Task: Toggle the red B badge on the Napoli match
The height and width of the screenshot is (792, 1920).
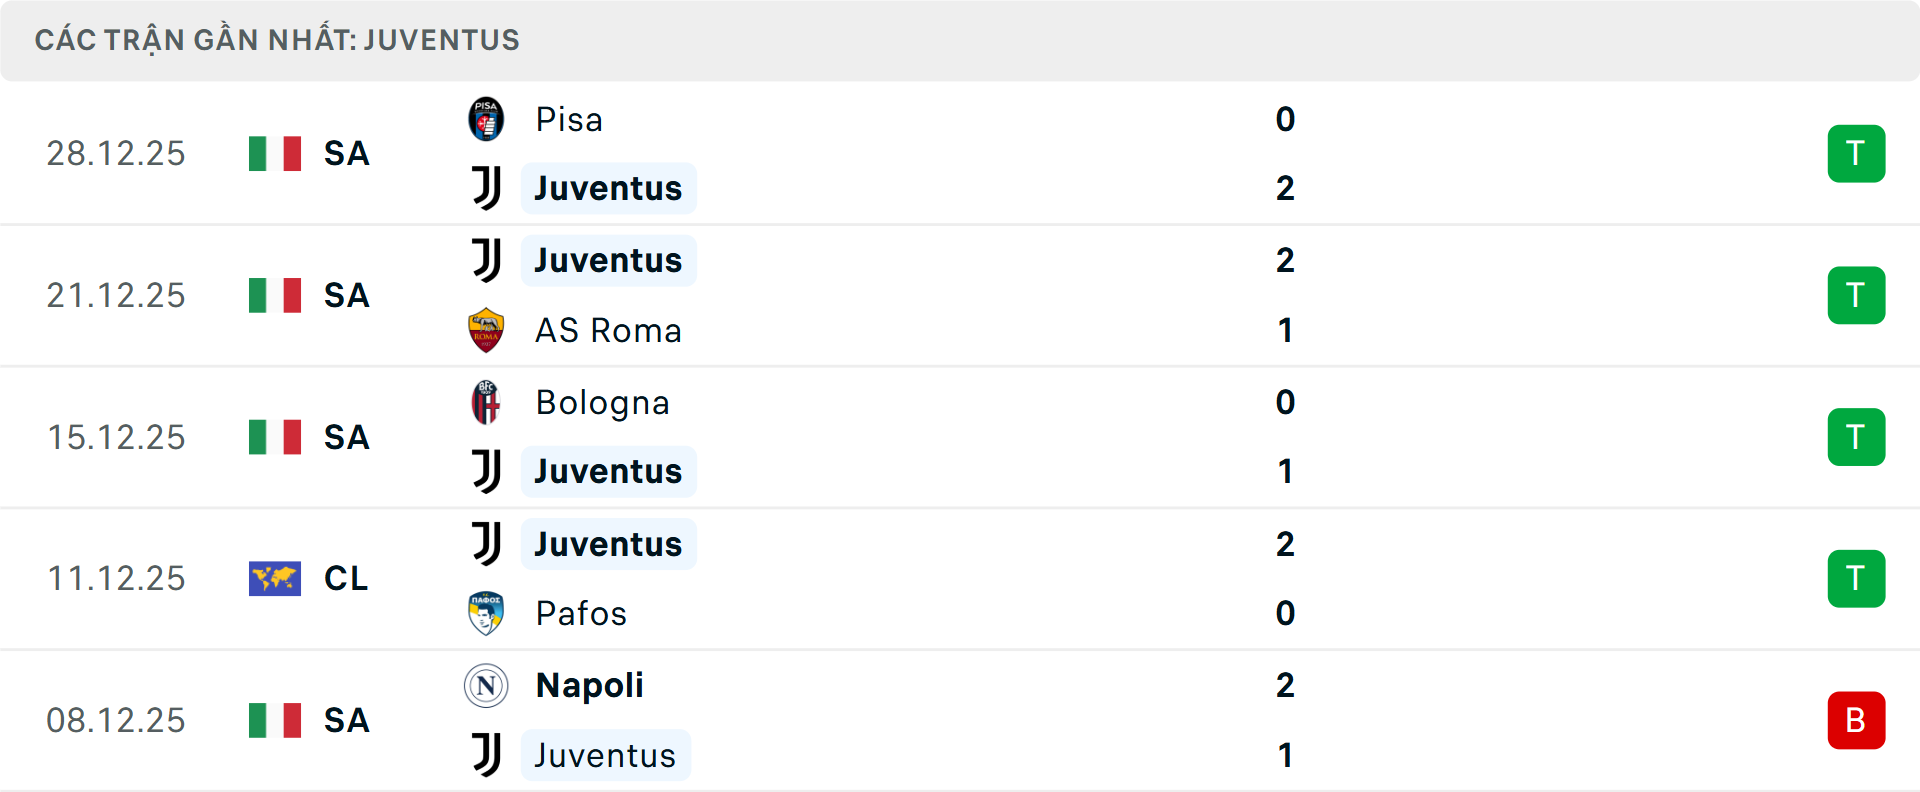Action: (1857, 720)
